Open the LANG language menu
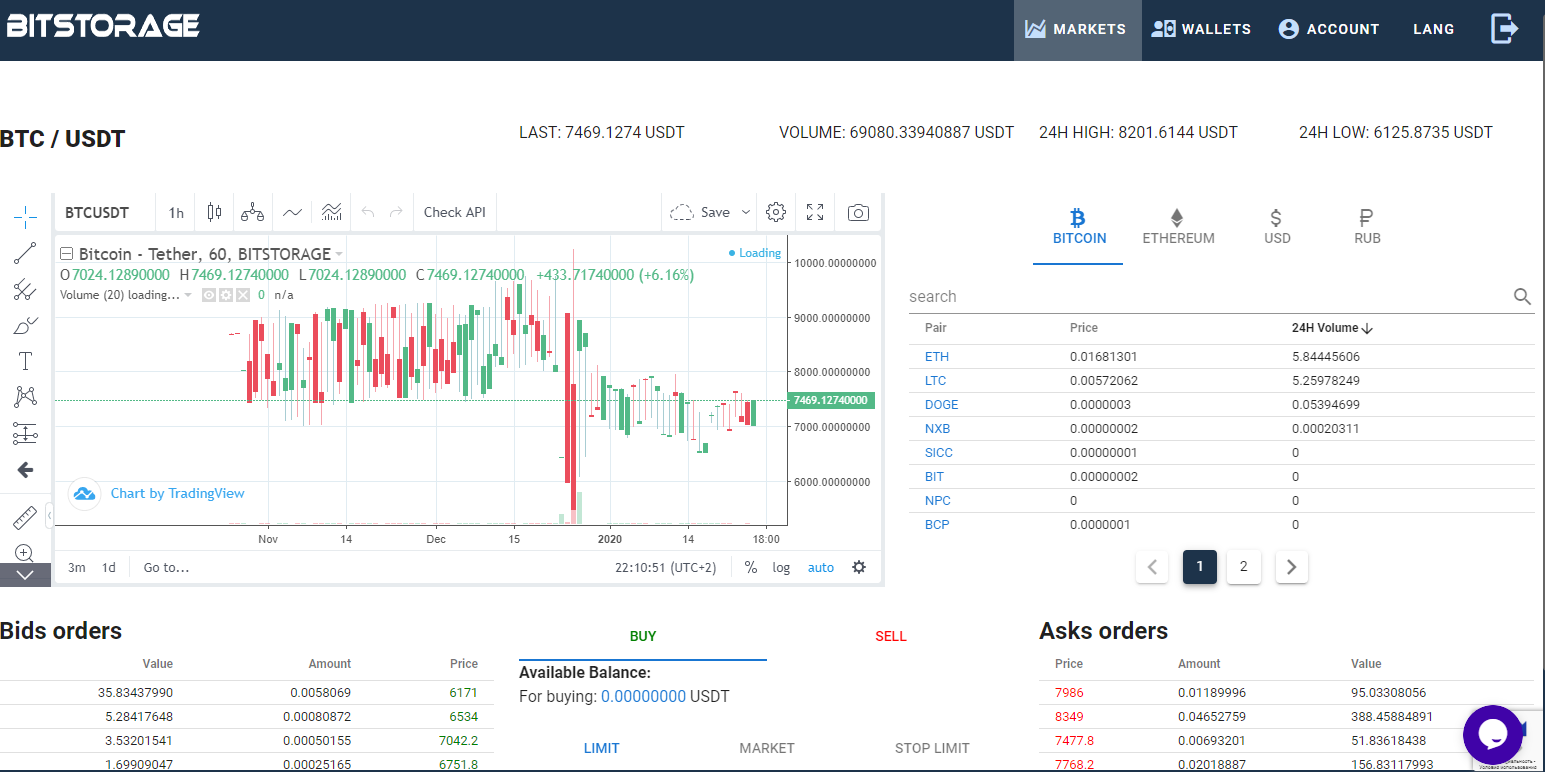Image resolution: width=1545 pixels, height=772 pixels. tap(1434, 29)
